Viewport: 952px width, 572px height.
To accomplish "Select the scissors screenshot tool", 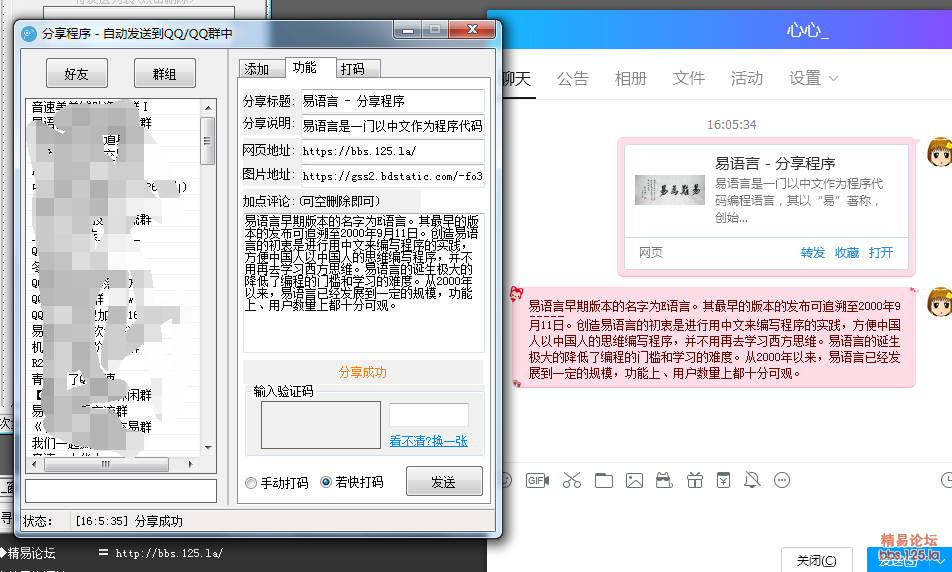I will coord(571,480).
